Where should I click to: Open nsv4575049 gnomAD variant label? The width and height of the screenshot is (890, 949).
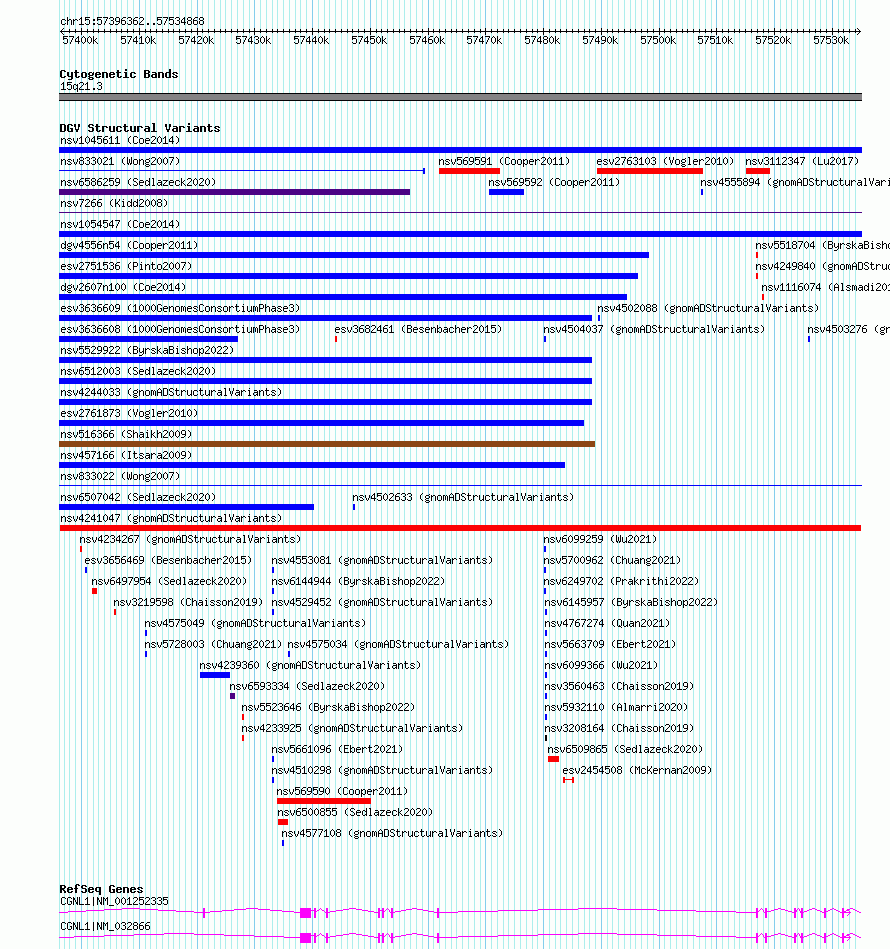(255, 623)
